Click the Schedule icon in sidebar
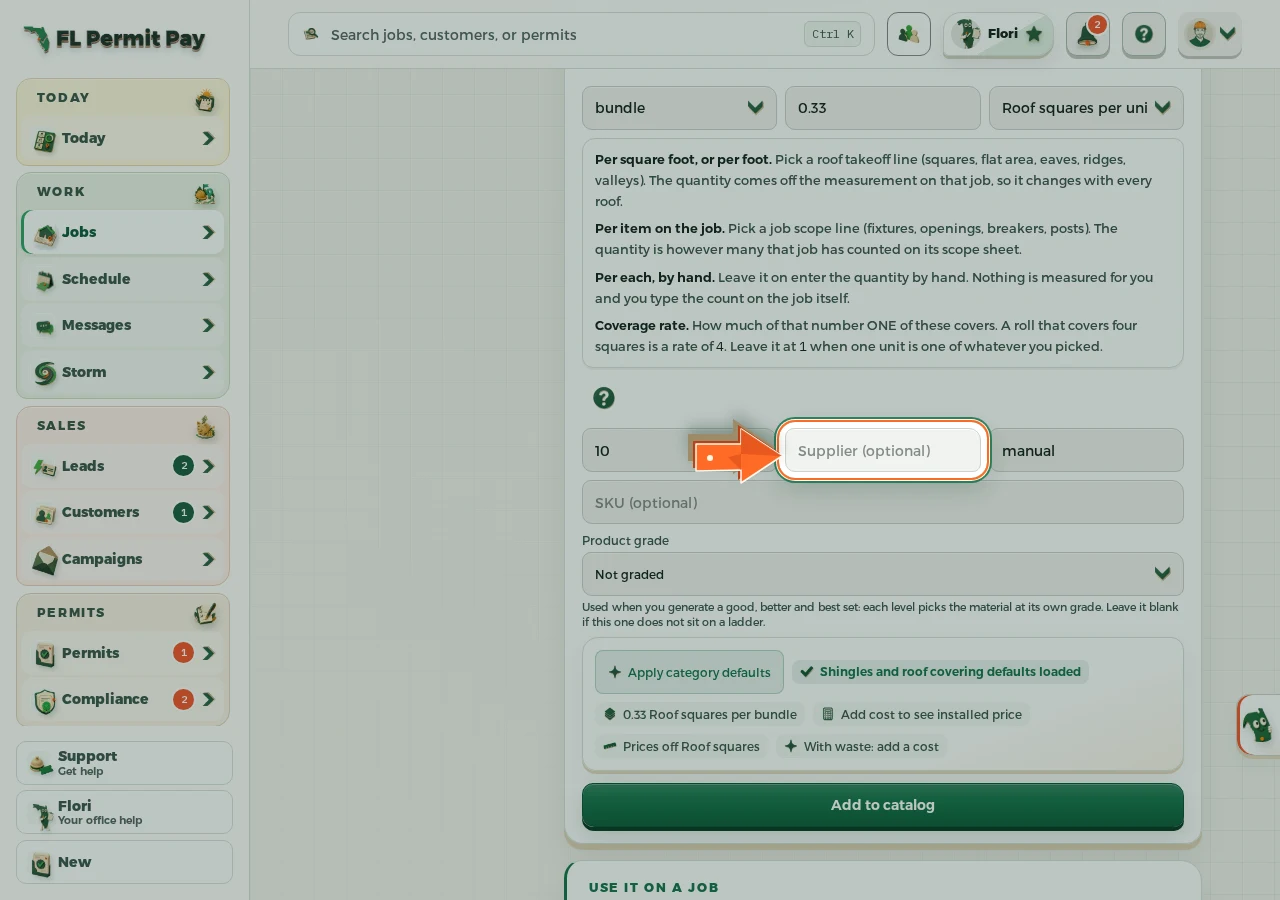This screenshot has height=900, width=1280. point(45,280)
